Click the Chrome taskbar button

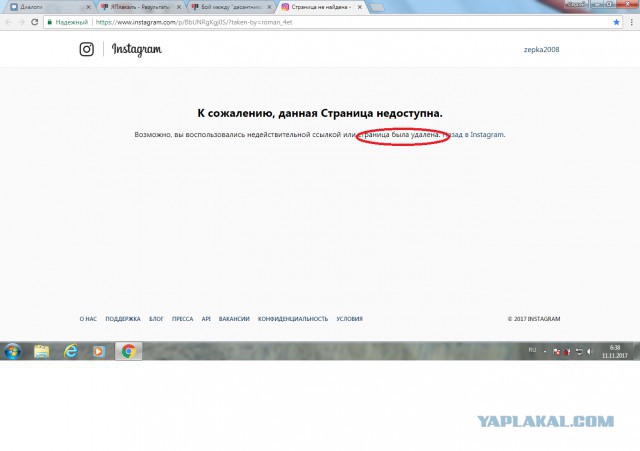(x=129, y=351)
